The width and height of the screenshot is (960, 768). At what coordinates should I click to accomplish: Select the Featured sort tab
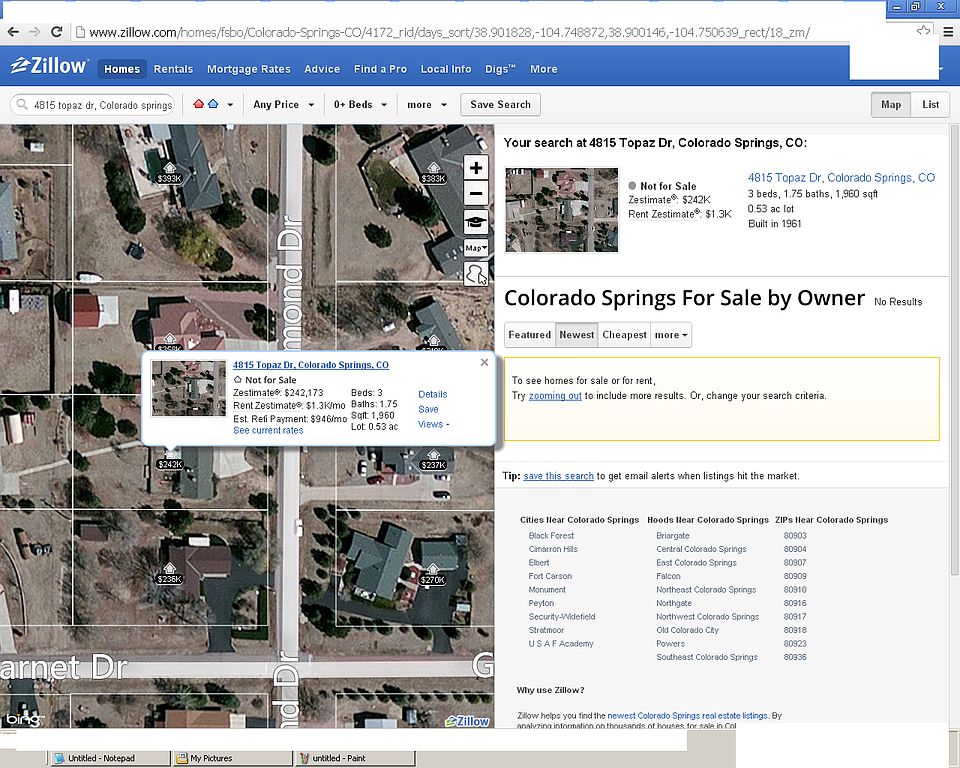[530, 335]
